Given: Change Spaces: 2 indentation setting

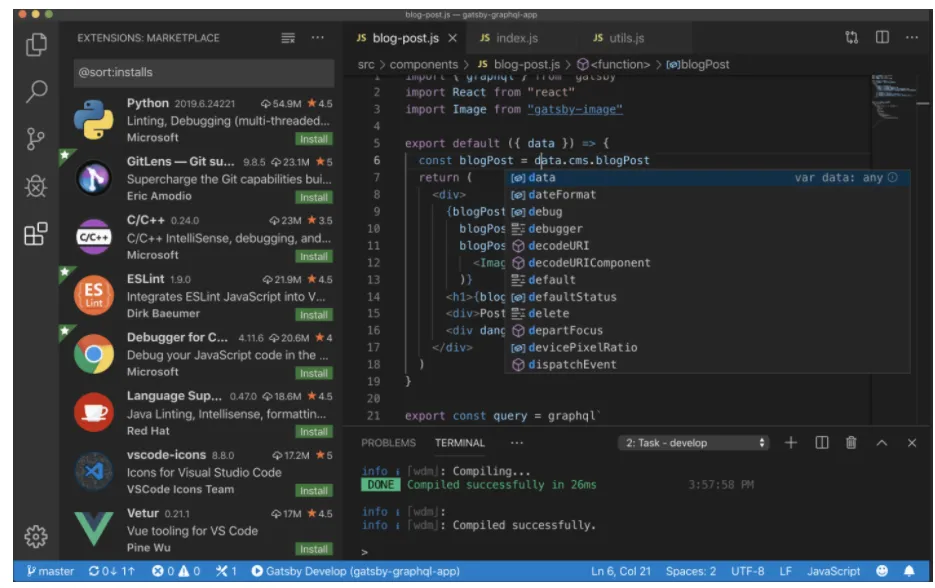Looking at the screenshot, I should coord(691,571).
